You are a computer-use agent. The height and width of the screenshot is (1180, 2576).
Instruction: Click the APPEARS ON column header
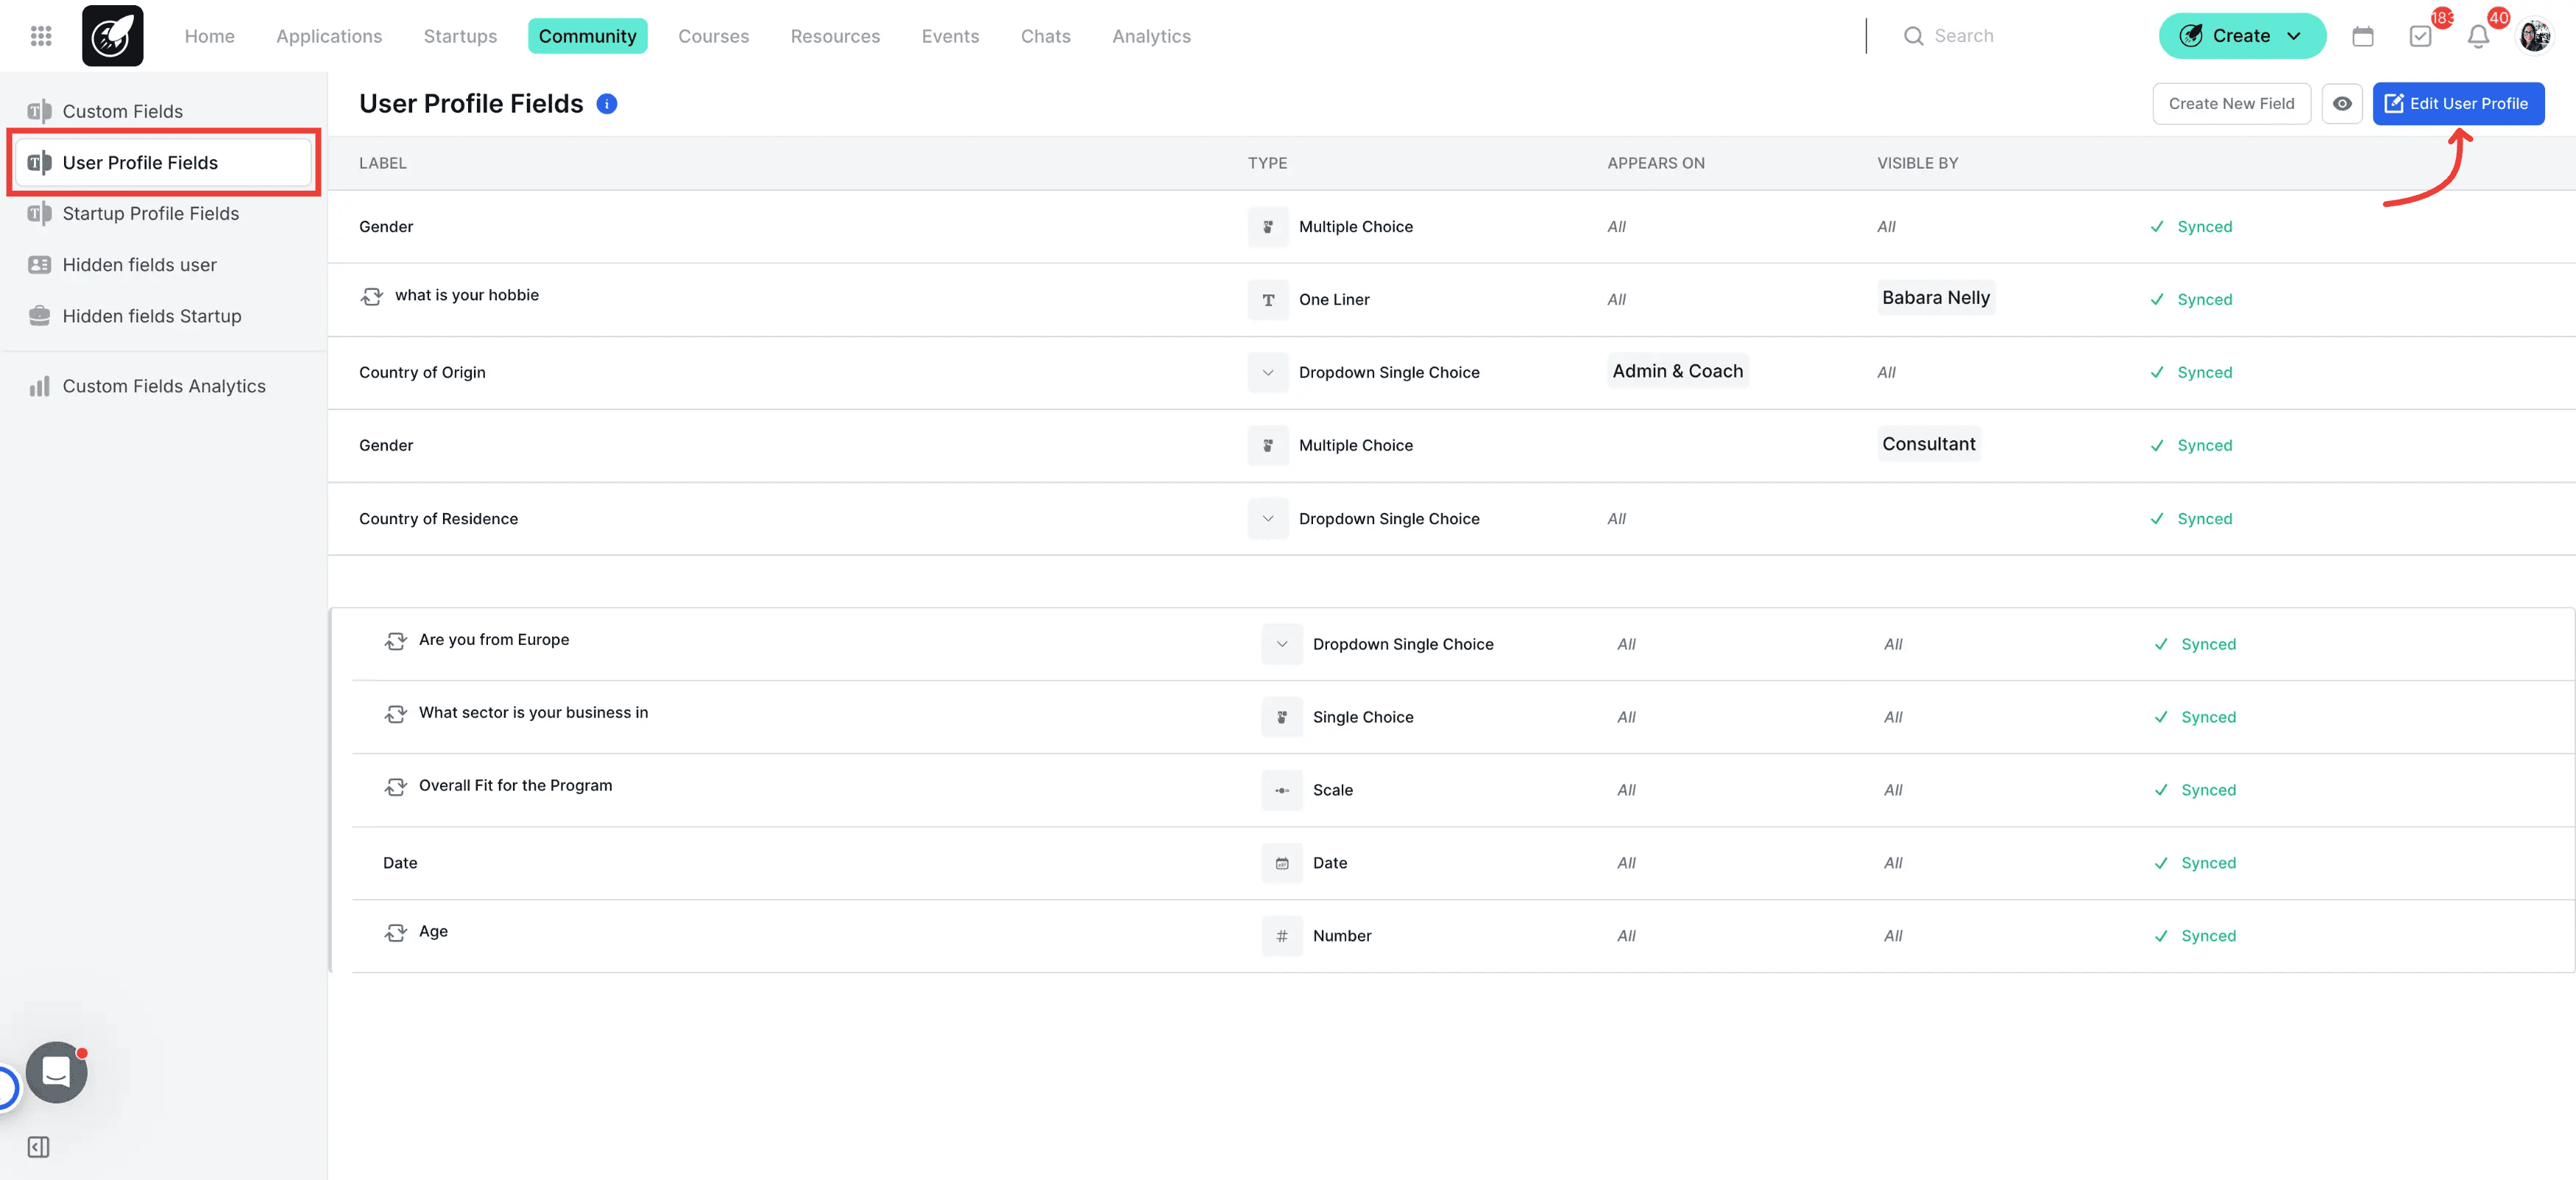pos(1655,163)
